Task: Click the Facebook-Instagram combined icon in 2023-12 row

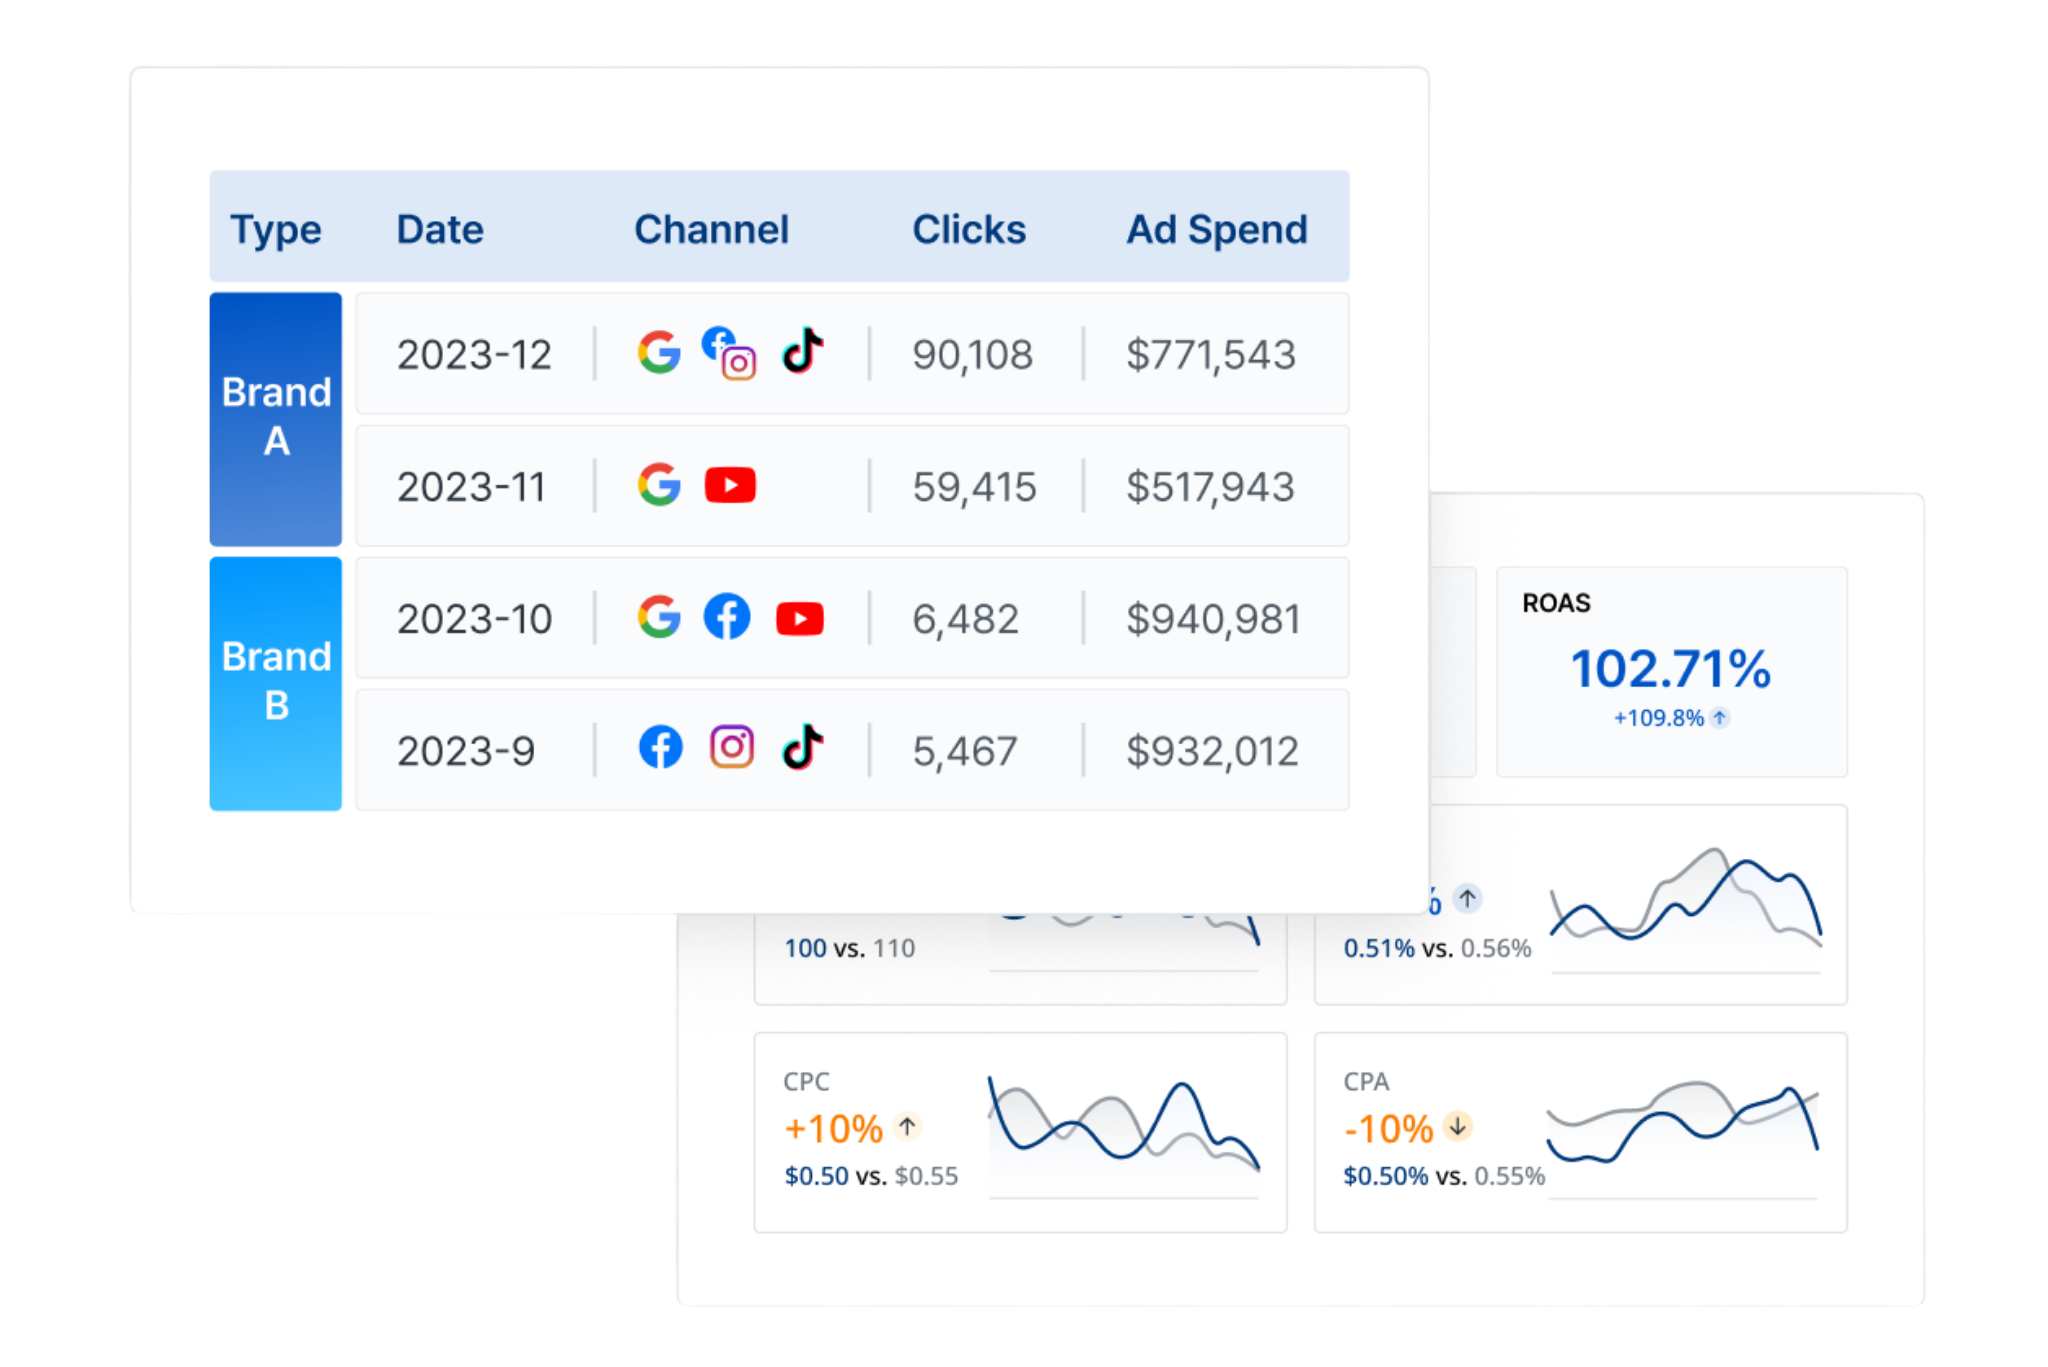Action: [728, 353]
